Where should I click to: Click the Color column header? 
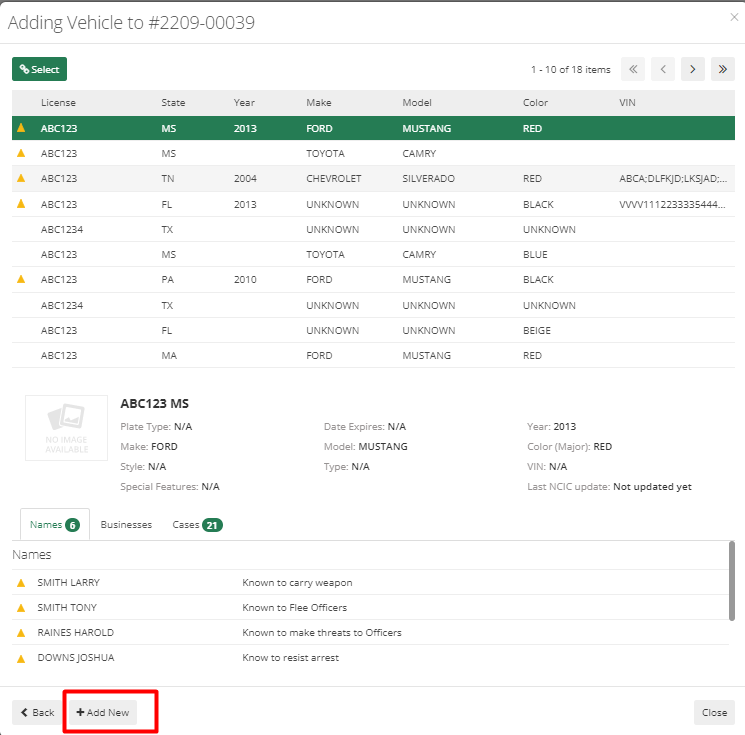(x=535, y=103)
